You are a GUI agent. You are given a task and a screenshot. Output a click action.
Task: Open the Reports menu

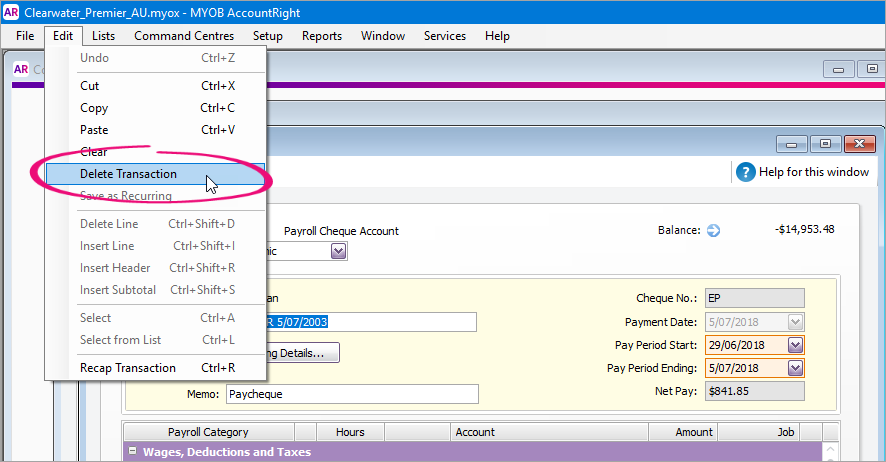pyautogui.click(x=322, y=36)
